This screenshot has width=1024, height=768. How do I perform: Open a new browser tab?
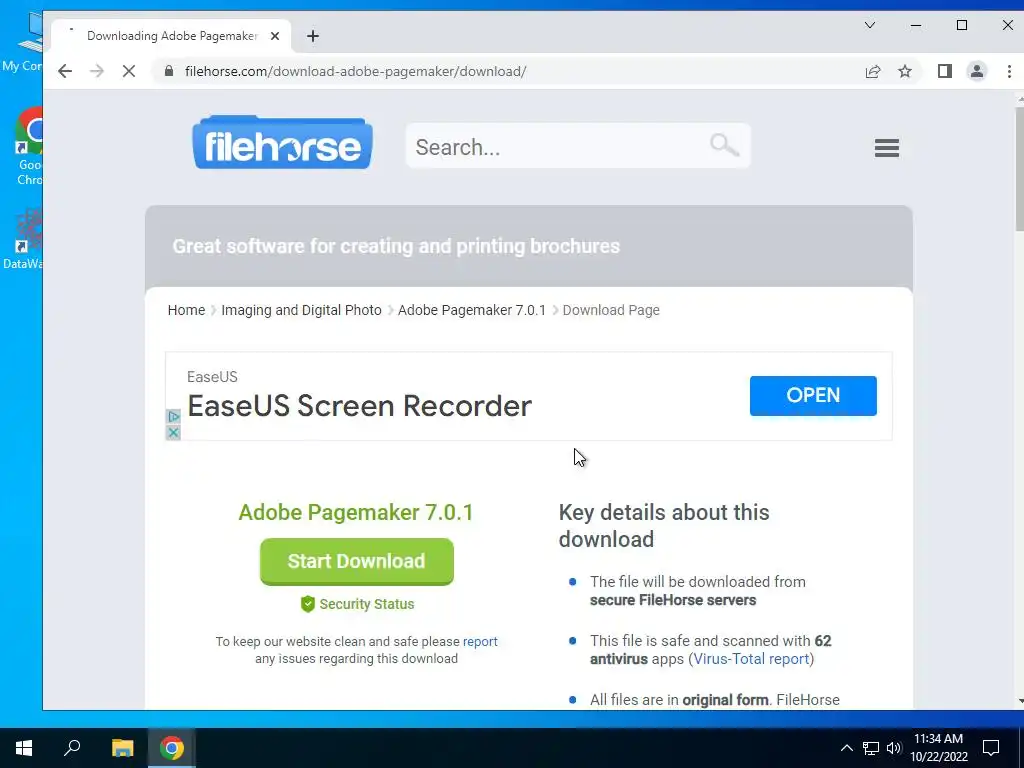pyautogui.click(x=313, y=36)
